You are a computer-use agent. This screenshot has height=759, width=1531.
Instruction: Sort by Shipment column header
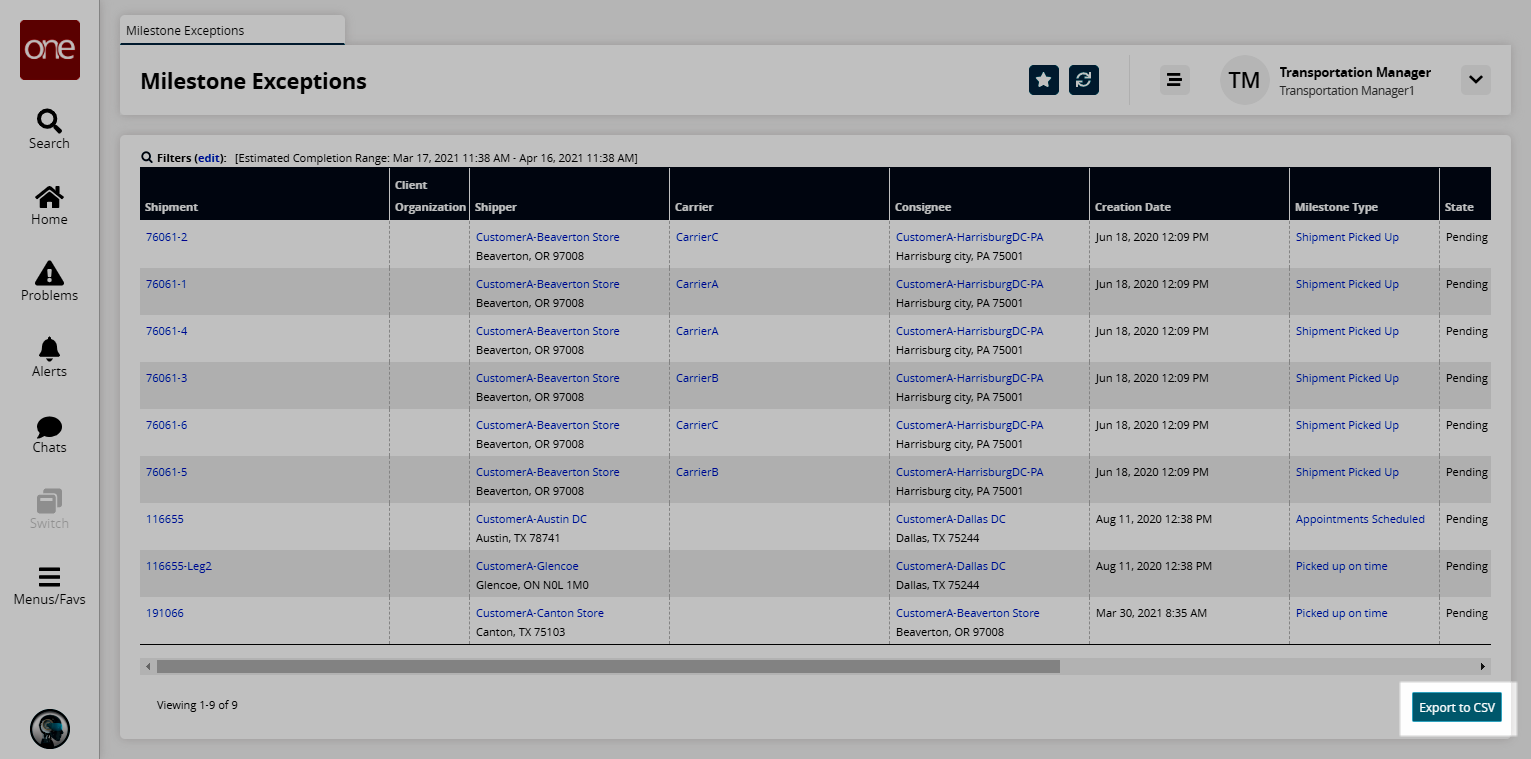pyautogui.click(x=264, y=194)
